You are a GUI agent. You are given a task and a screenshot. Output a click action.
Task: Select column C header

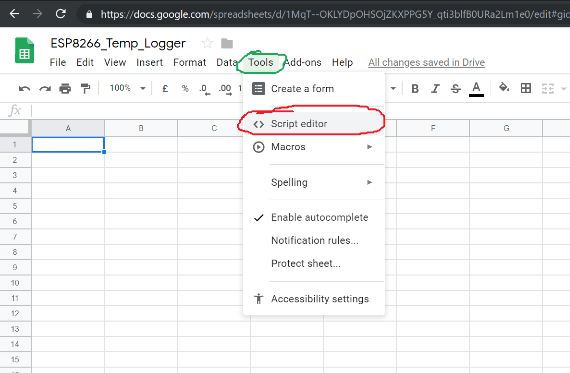click(214, 128)
